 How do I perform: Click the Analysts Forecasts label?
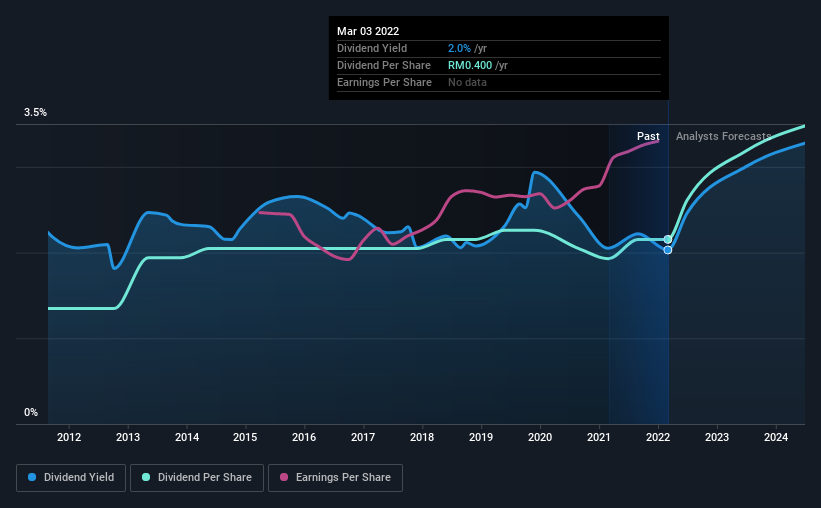click(x=724, y=136)
